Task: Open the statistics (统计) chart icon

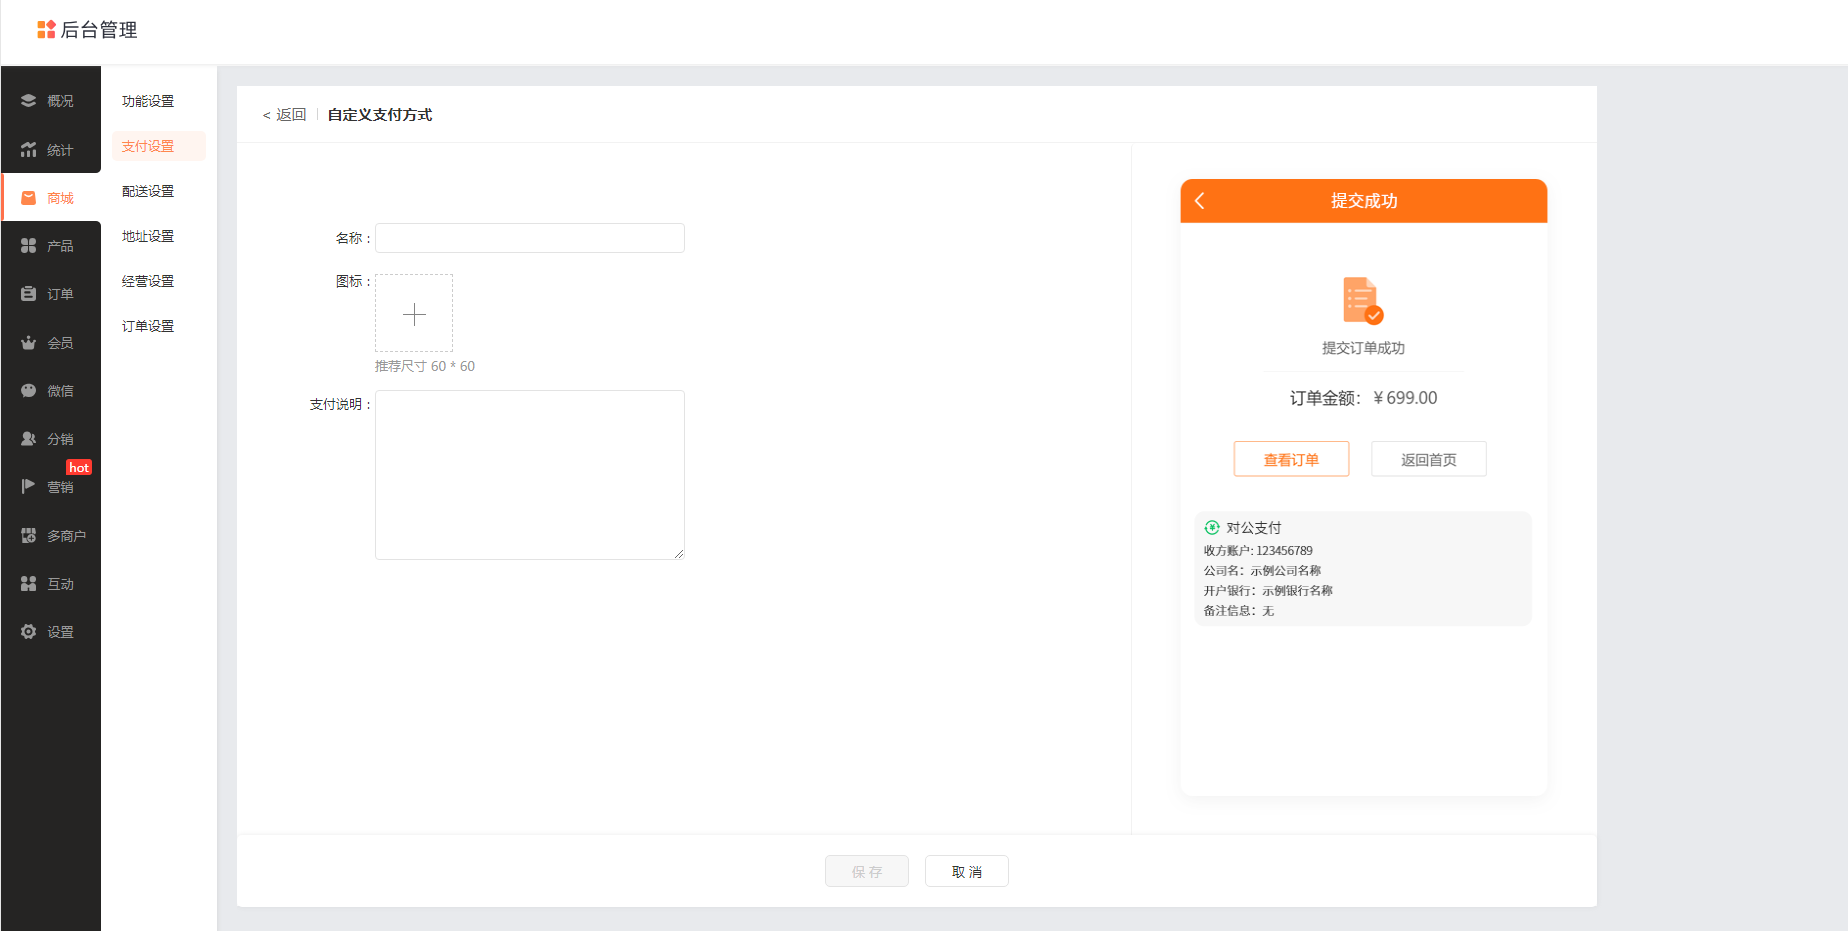Action: [x=28, y=150]
